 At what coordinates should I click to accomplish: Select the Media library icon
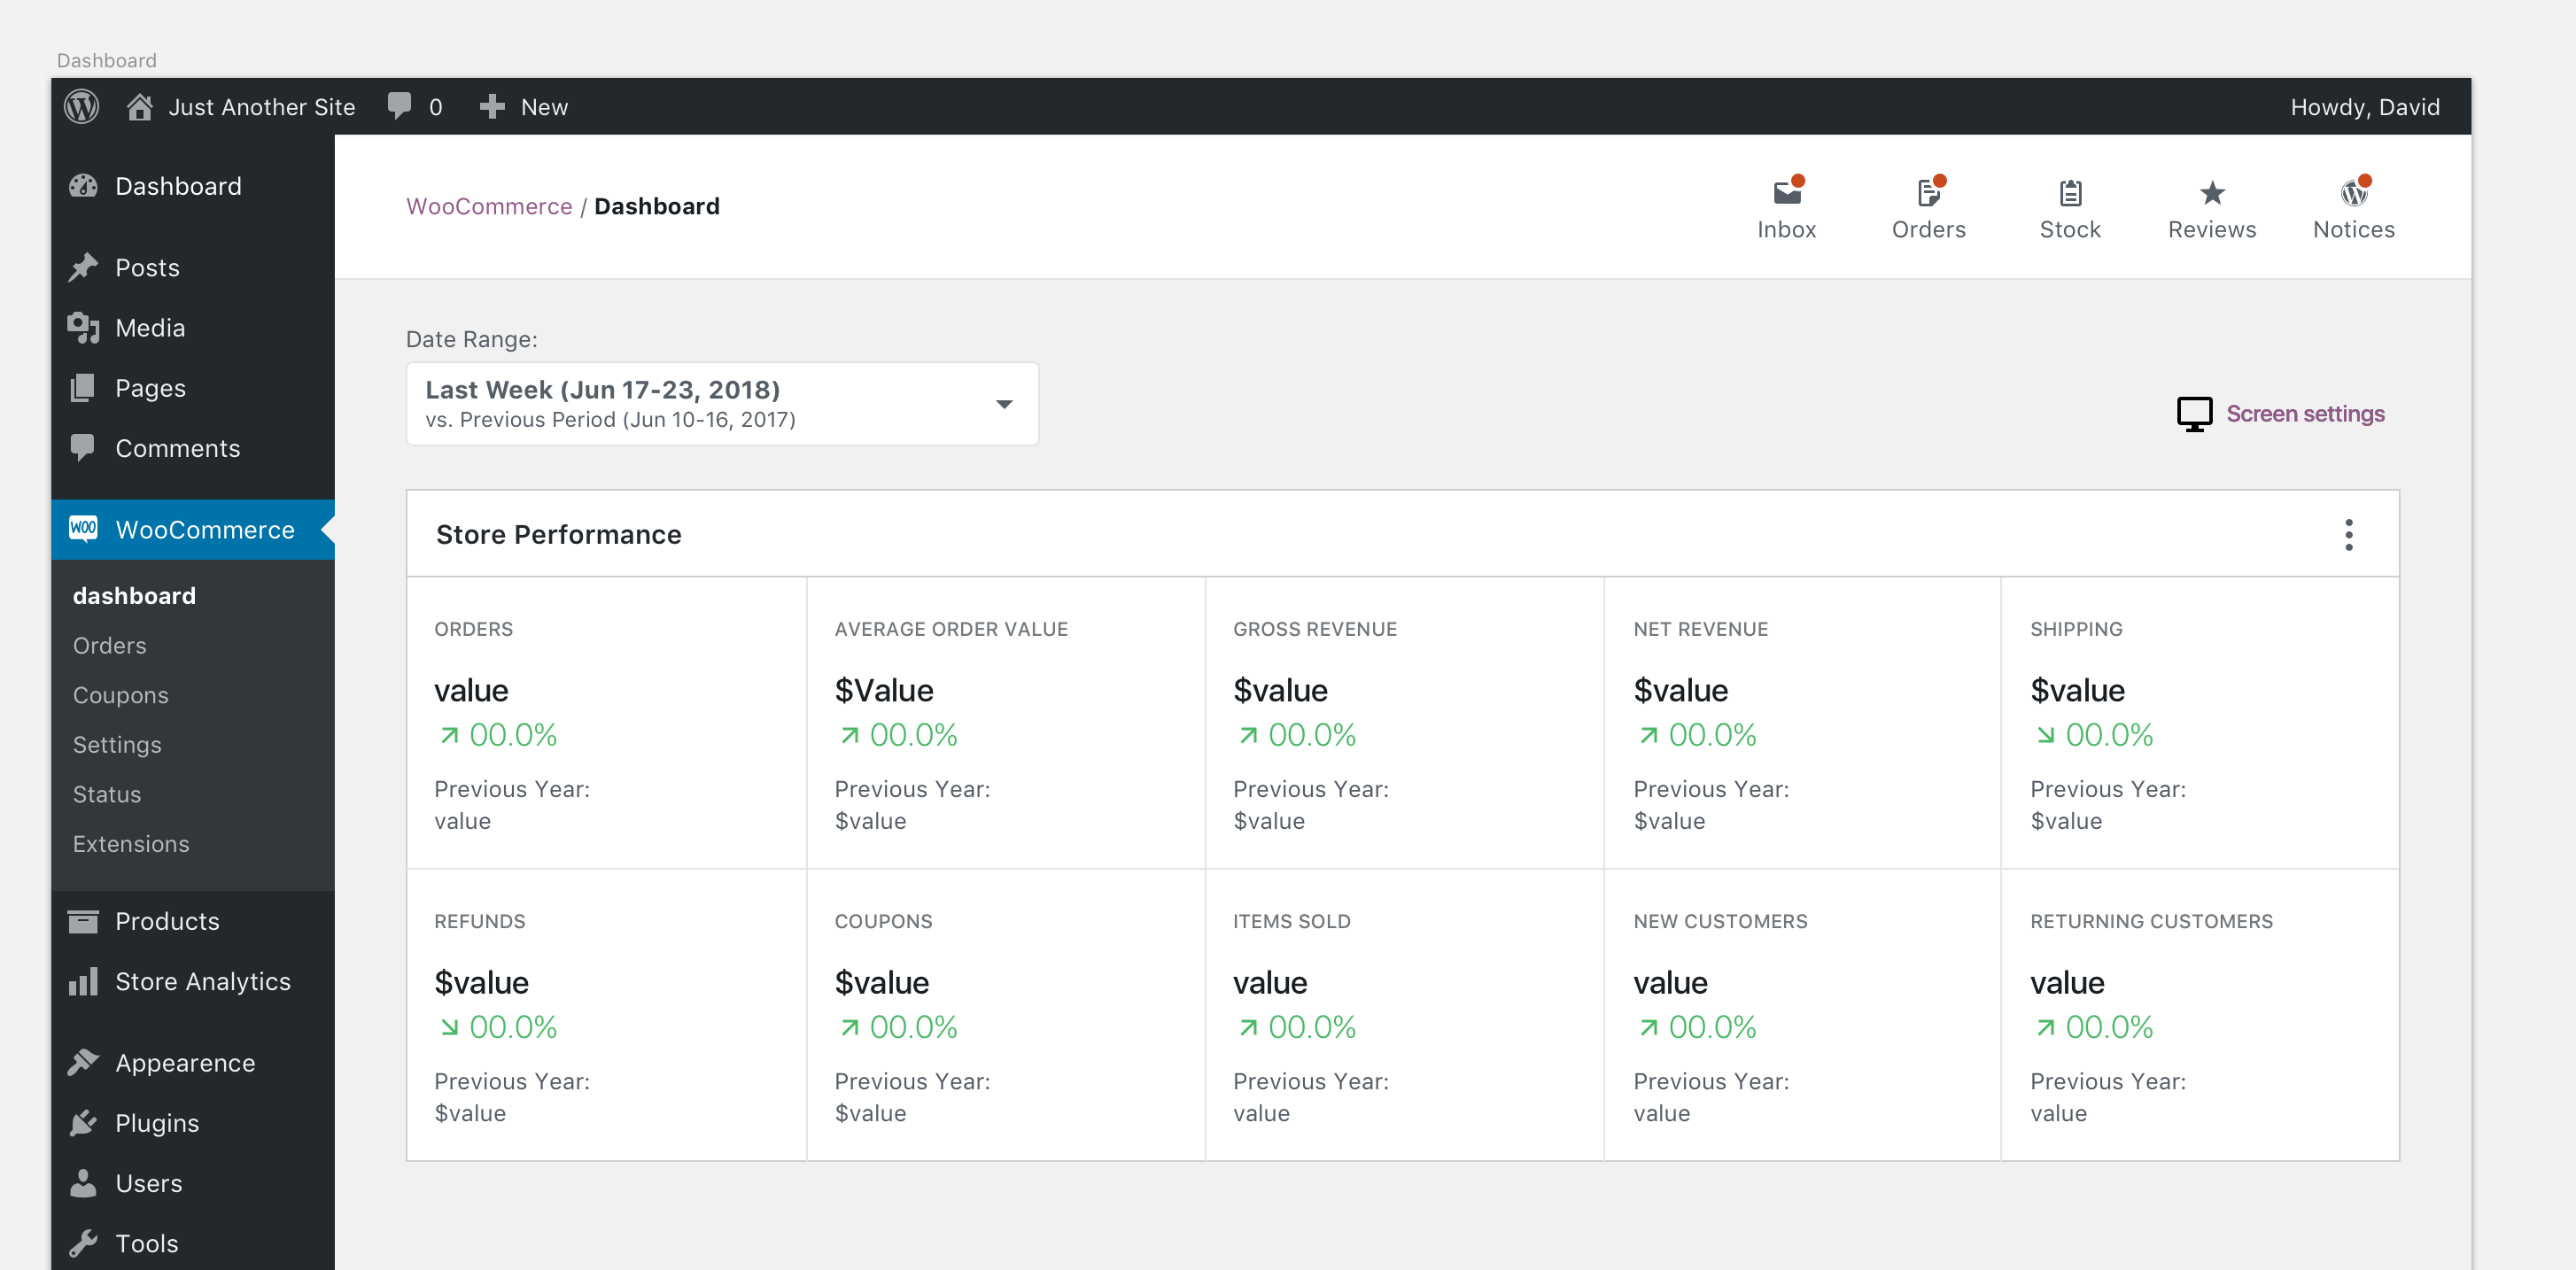coord(84,327)
